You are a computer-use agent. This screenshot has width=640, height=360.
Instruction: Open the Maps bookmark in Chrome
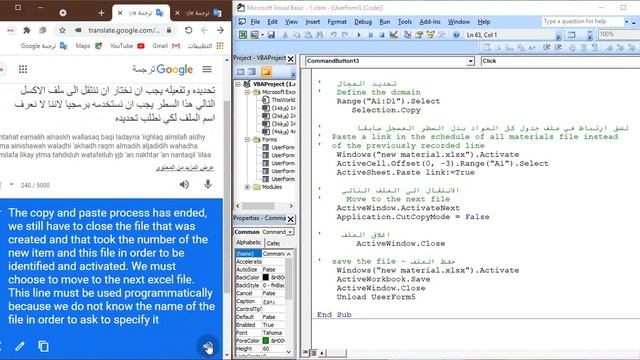[89, 46]
